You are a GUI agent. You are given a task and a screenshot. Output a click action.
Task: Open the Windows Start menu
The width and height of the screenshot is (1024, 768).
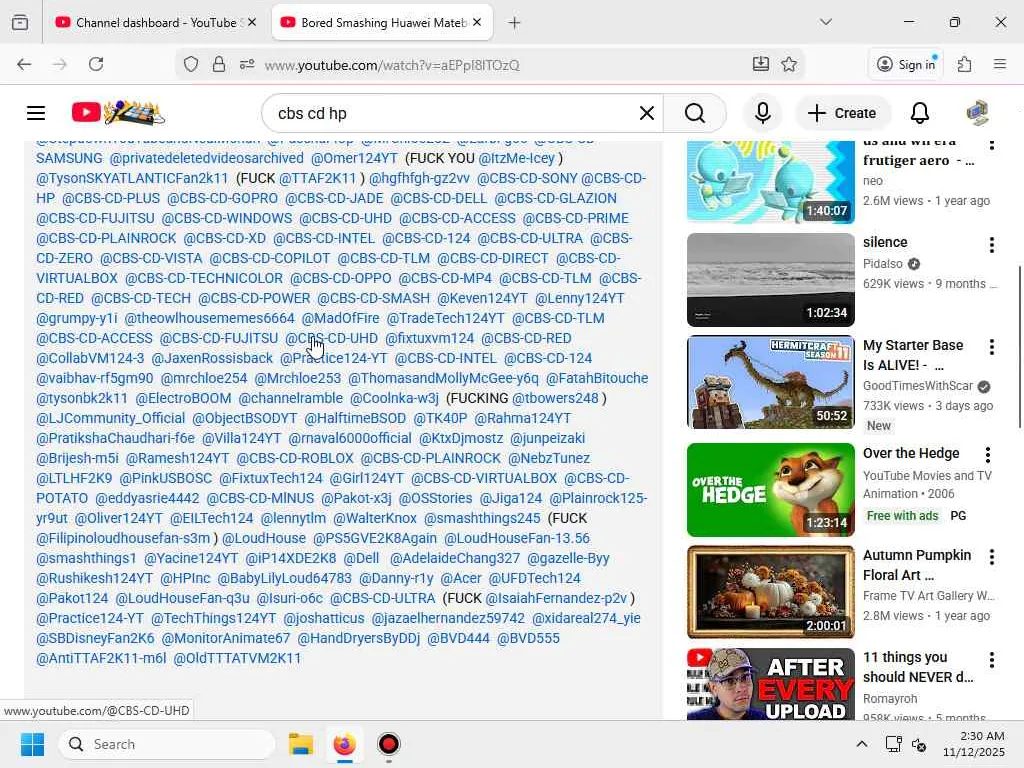[32, 744]
